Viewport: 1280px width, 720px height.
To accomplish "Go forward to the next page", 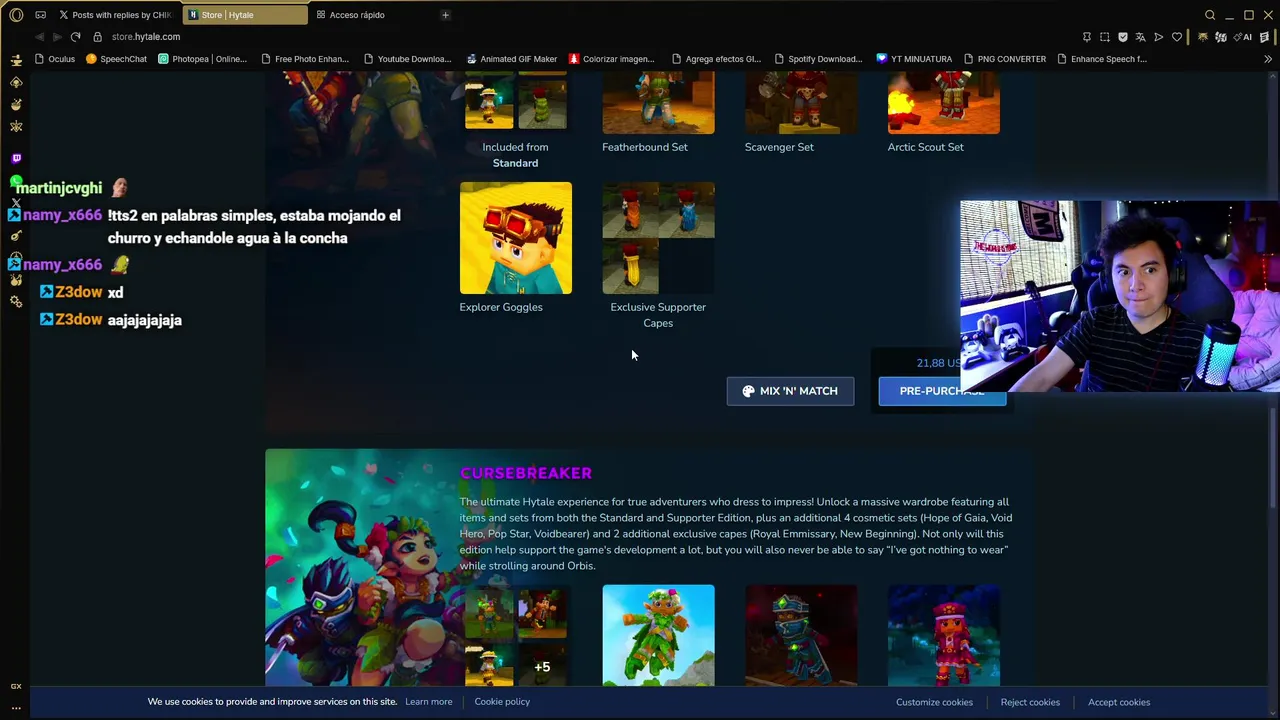I will tap(57, 37).
